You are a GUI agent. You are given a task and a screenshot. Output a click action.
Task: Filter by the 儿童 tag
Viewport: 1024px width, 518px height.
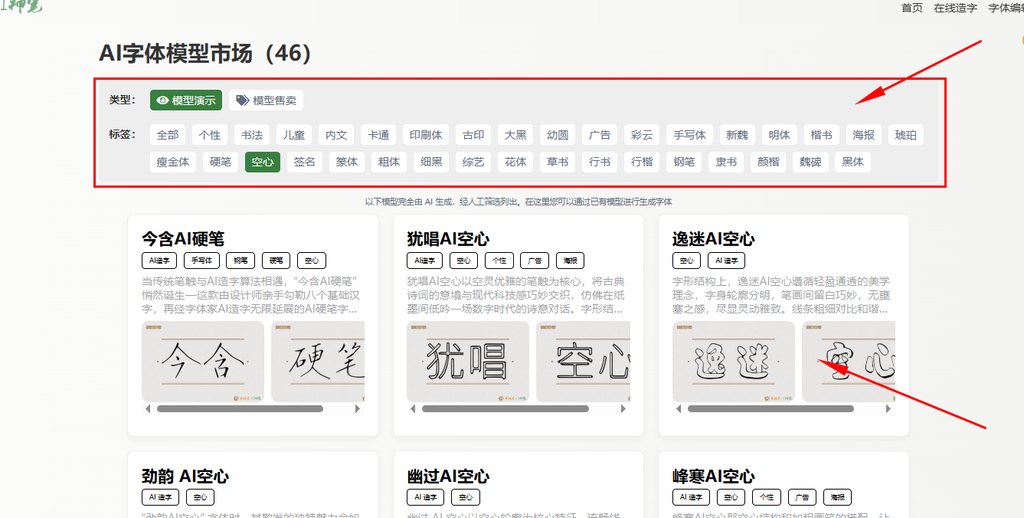[x=294, y=135]
